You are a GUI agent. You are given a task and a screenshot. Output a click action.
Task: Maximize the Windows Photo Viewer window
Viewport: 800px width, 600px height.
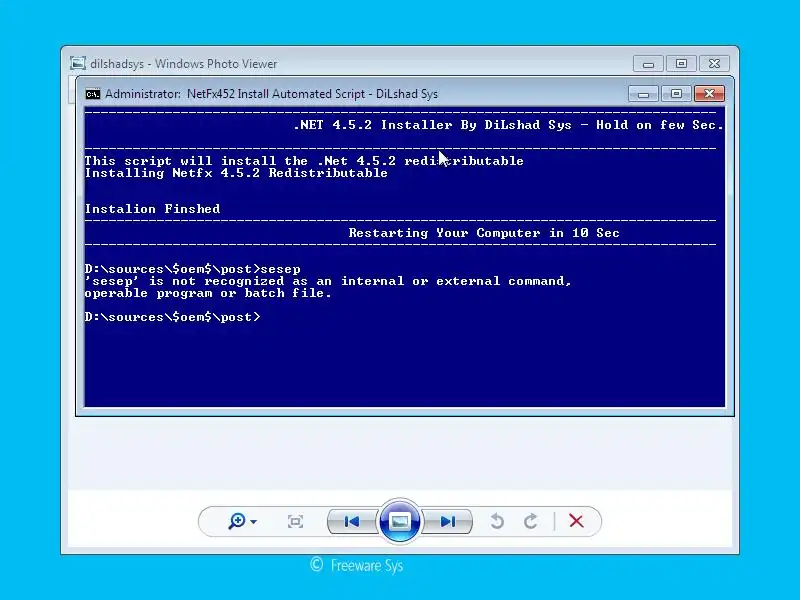pyautogui.click(x=681, y=64)
